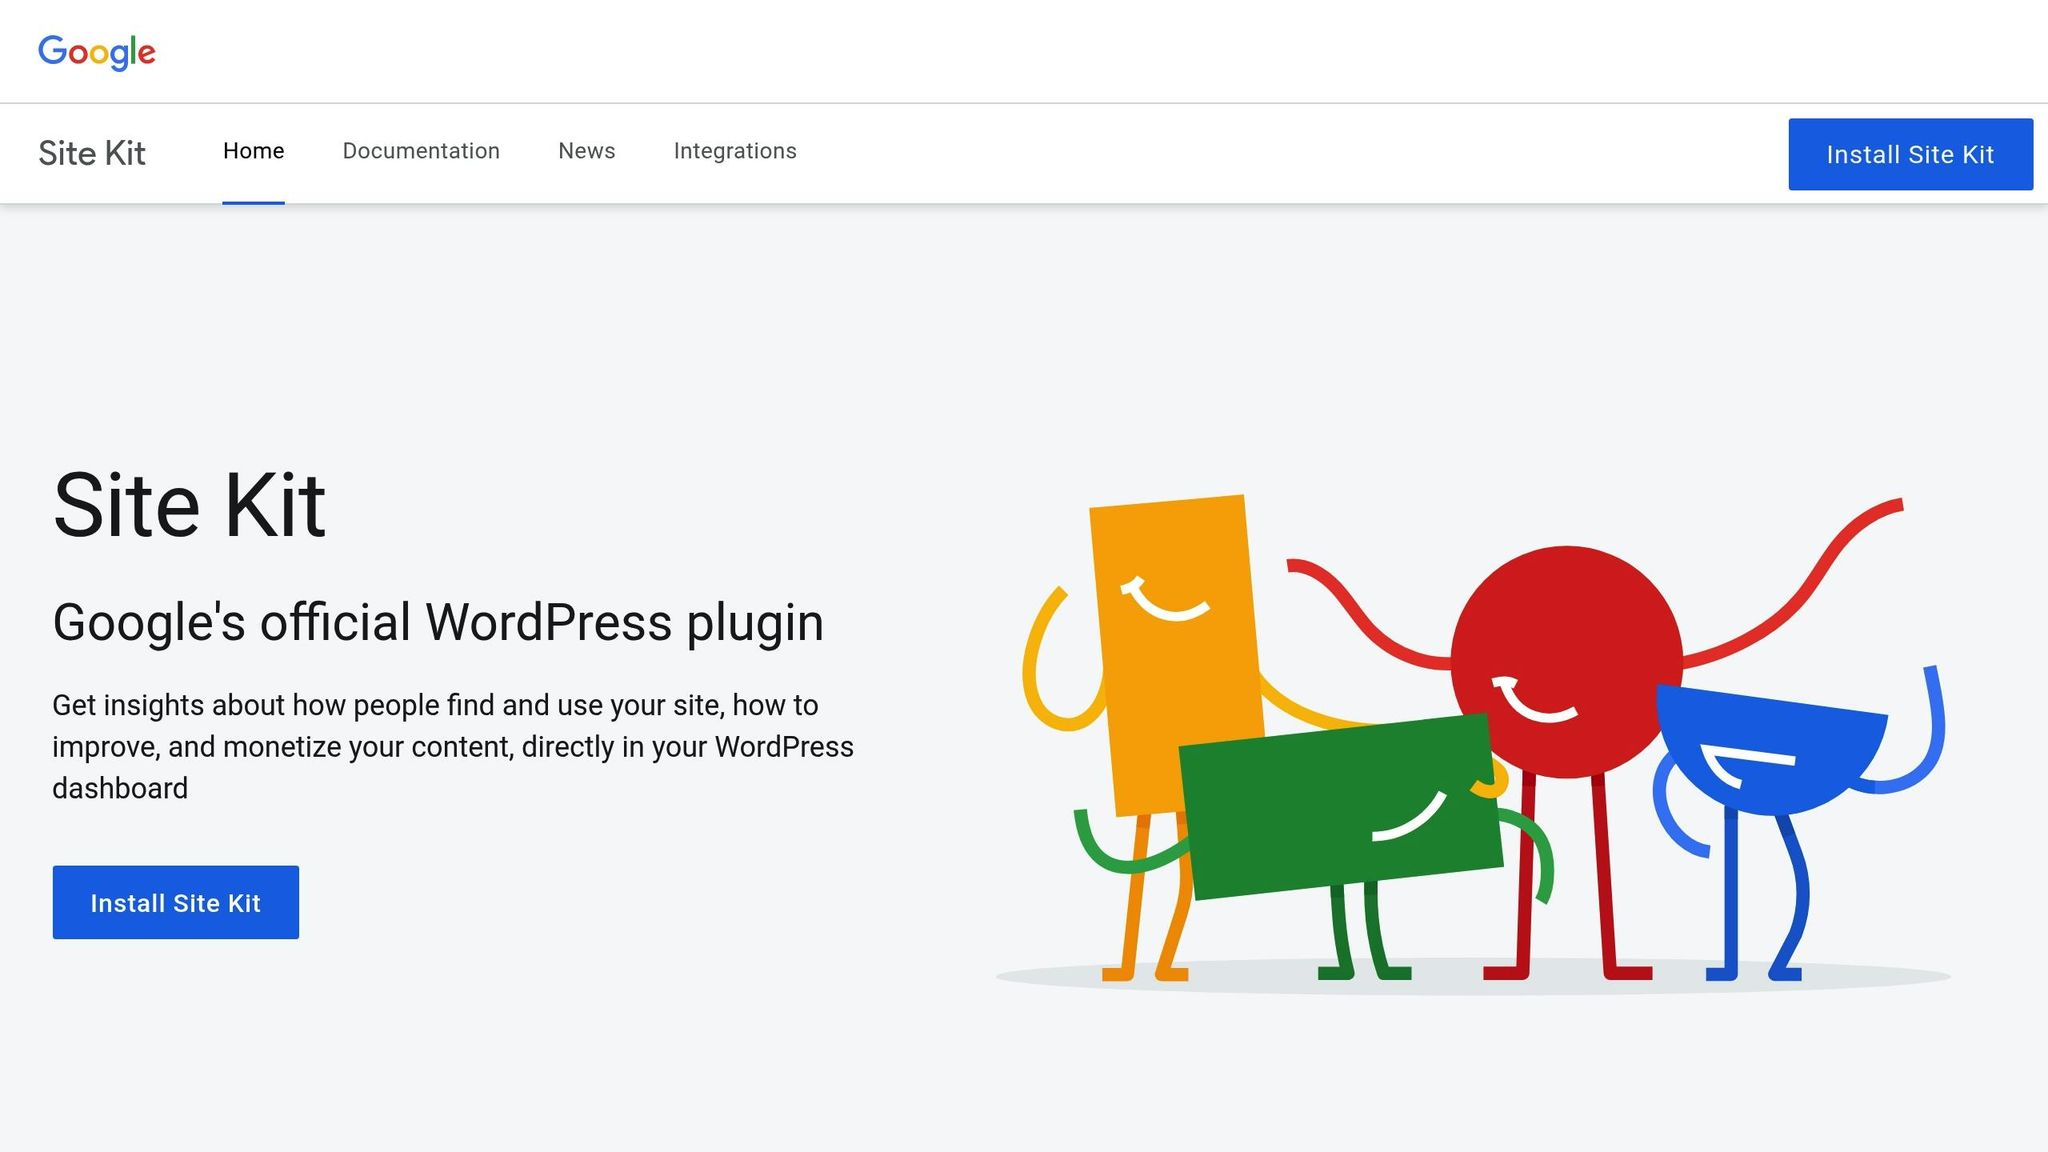Click the Site Kit wordmark

[91, 153]
